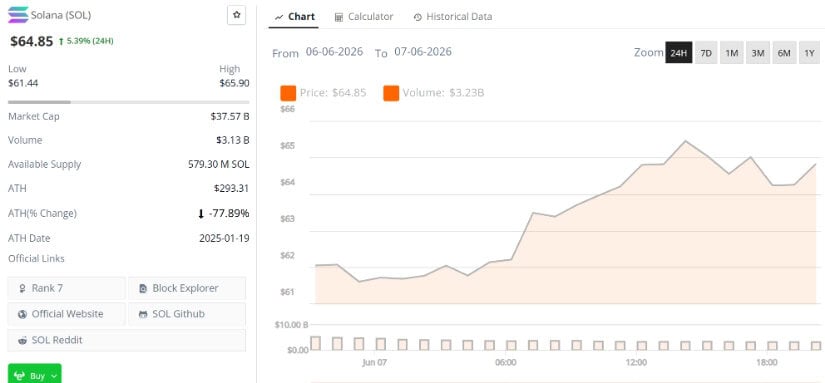Add Solana to favorites with star icon
The width and height of the screenshot is (825, 383).
(237, 15)
